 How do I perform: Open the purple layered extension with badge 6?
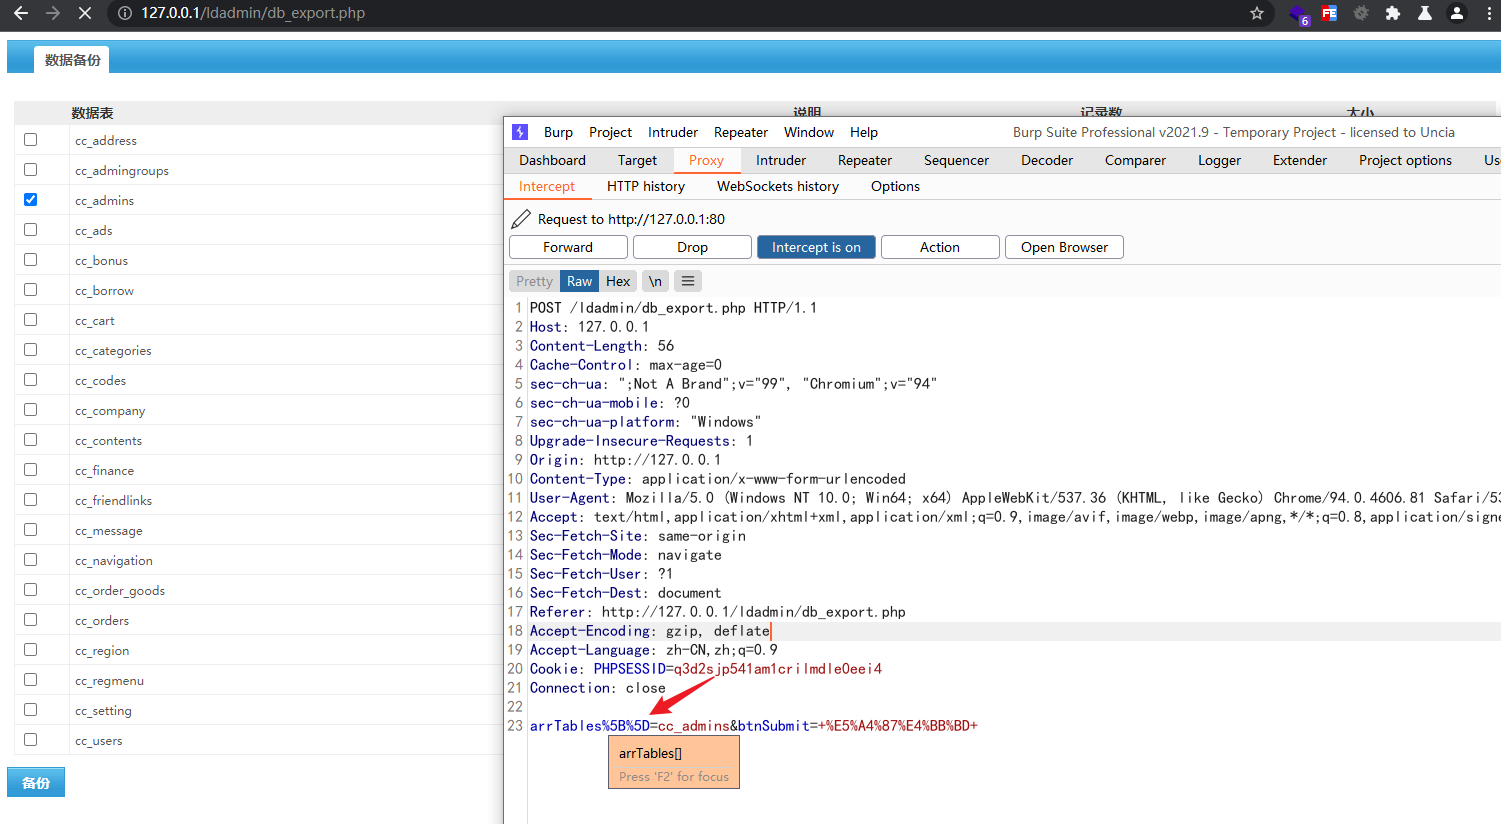(1298, 14)
